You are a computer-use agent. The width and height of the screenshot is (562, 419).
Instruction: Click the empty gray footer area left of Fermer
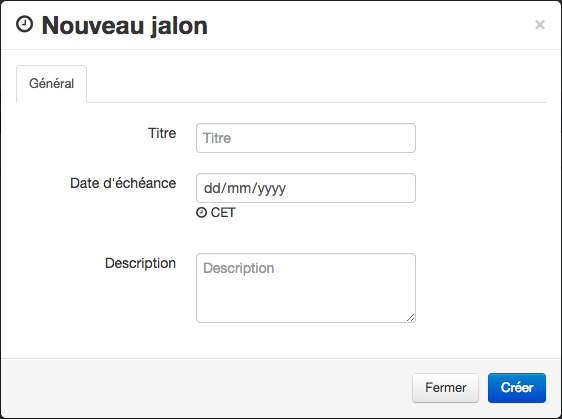pyautogui.click(x=206, y=388)
